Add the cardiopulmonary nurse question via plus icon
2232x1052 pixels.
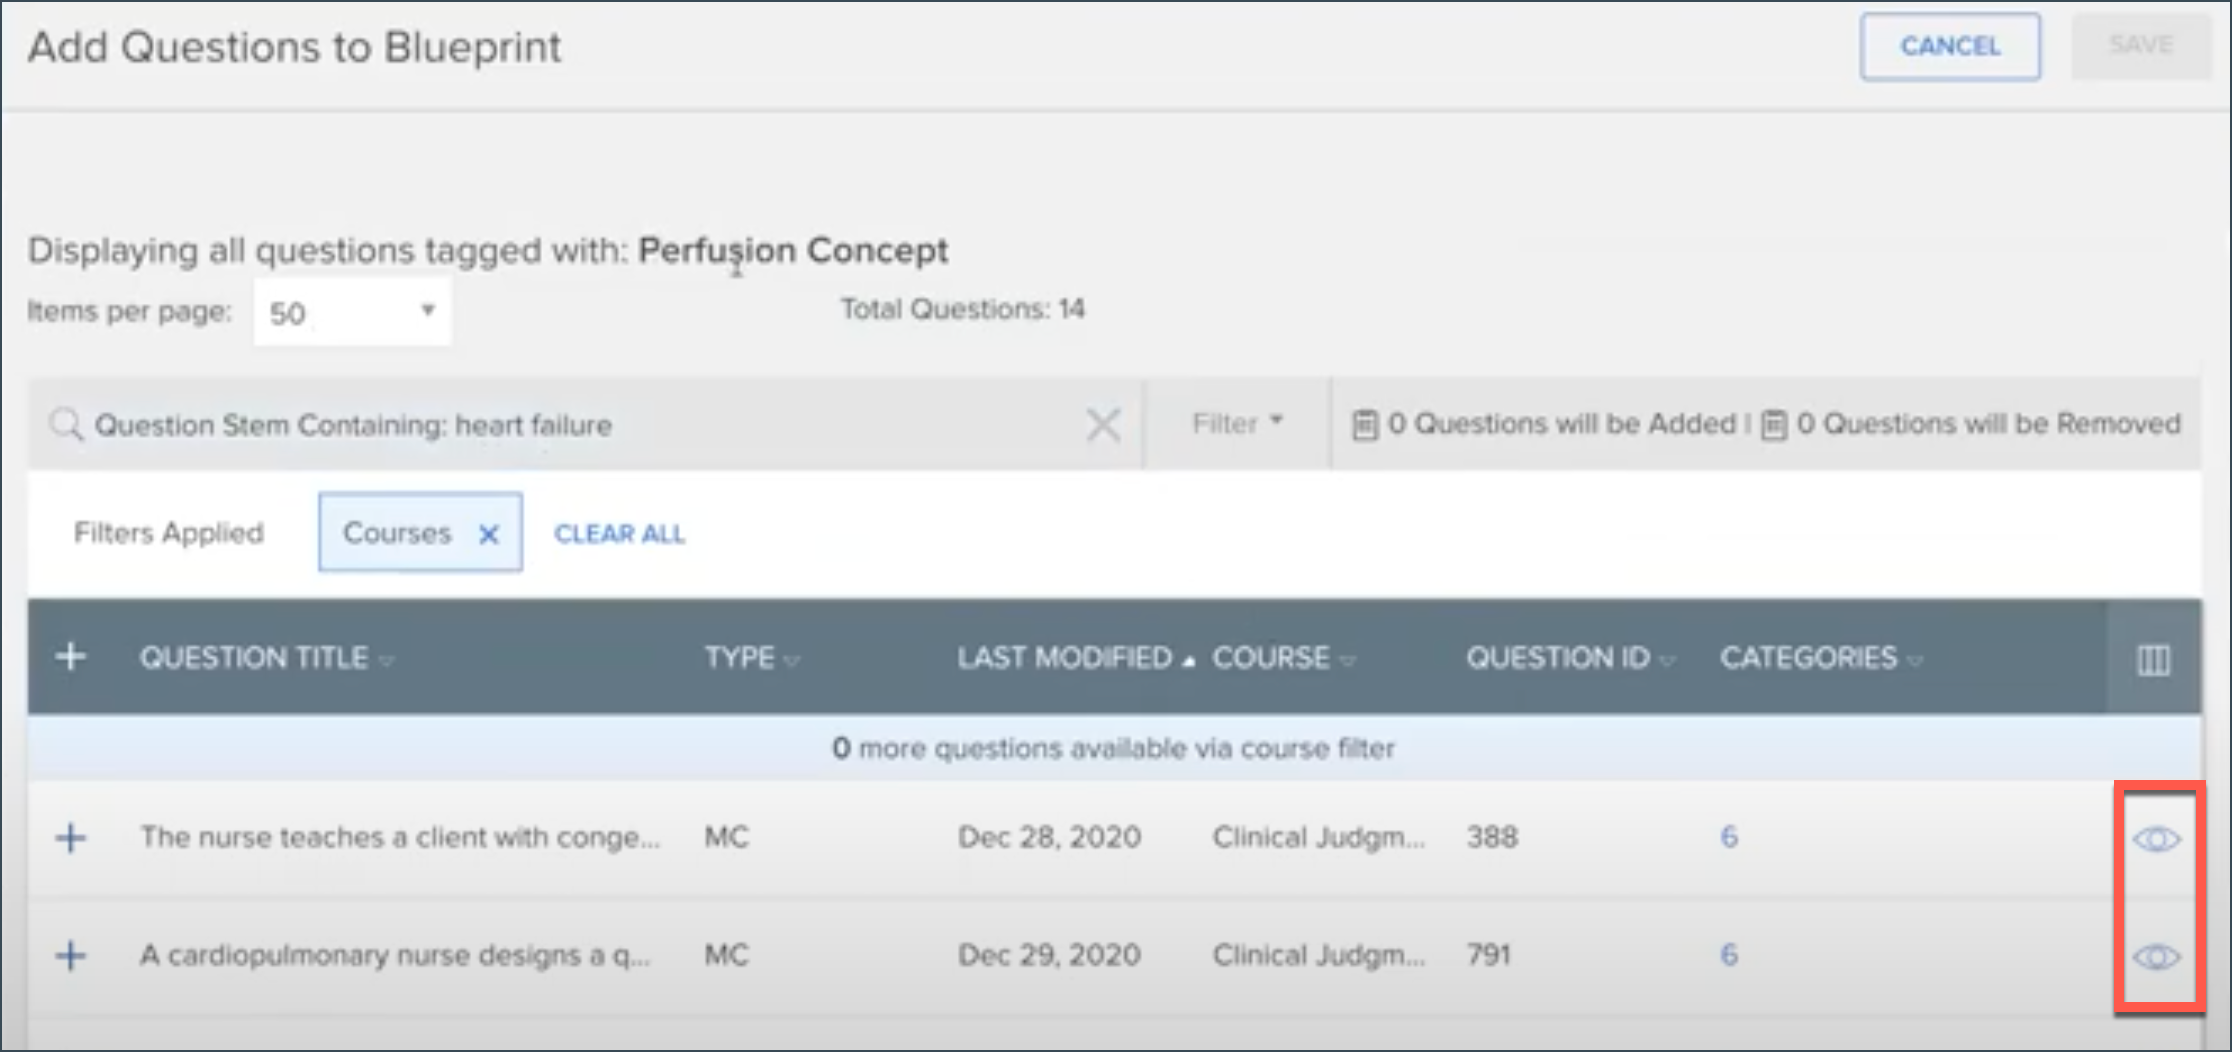71,956
